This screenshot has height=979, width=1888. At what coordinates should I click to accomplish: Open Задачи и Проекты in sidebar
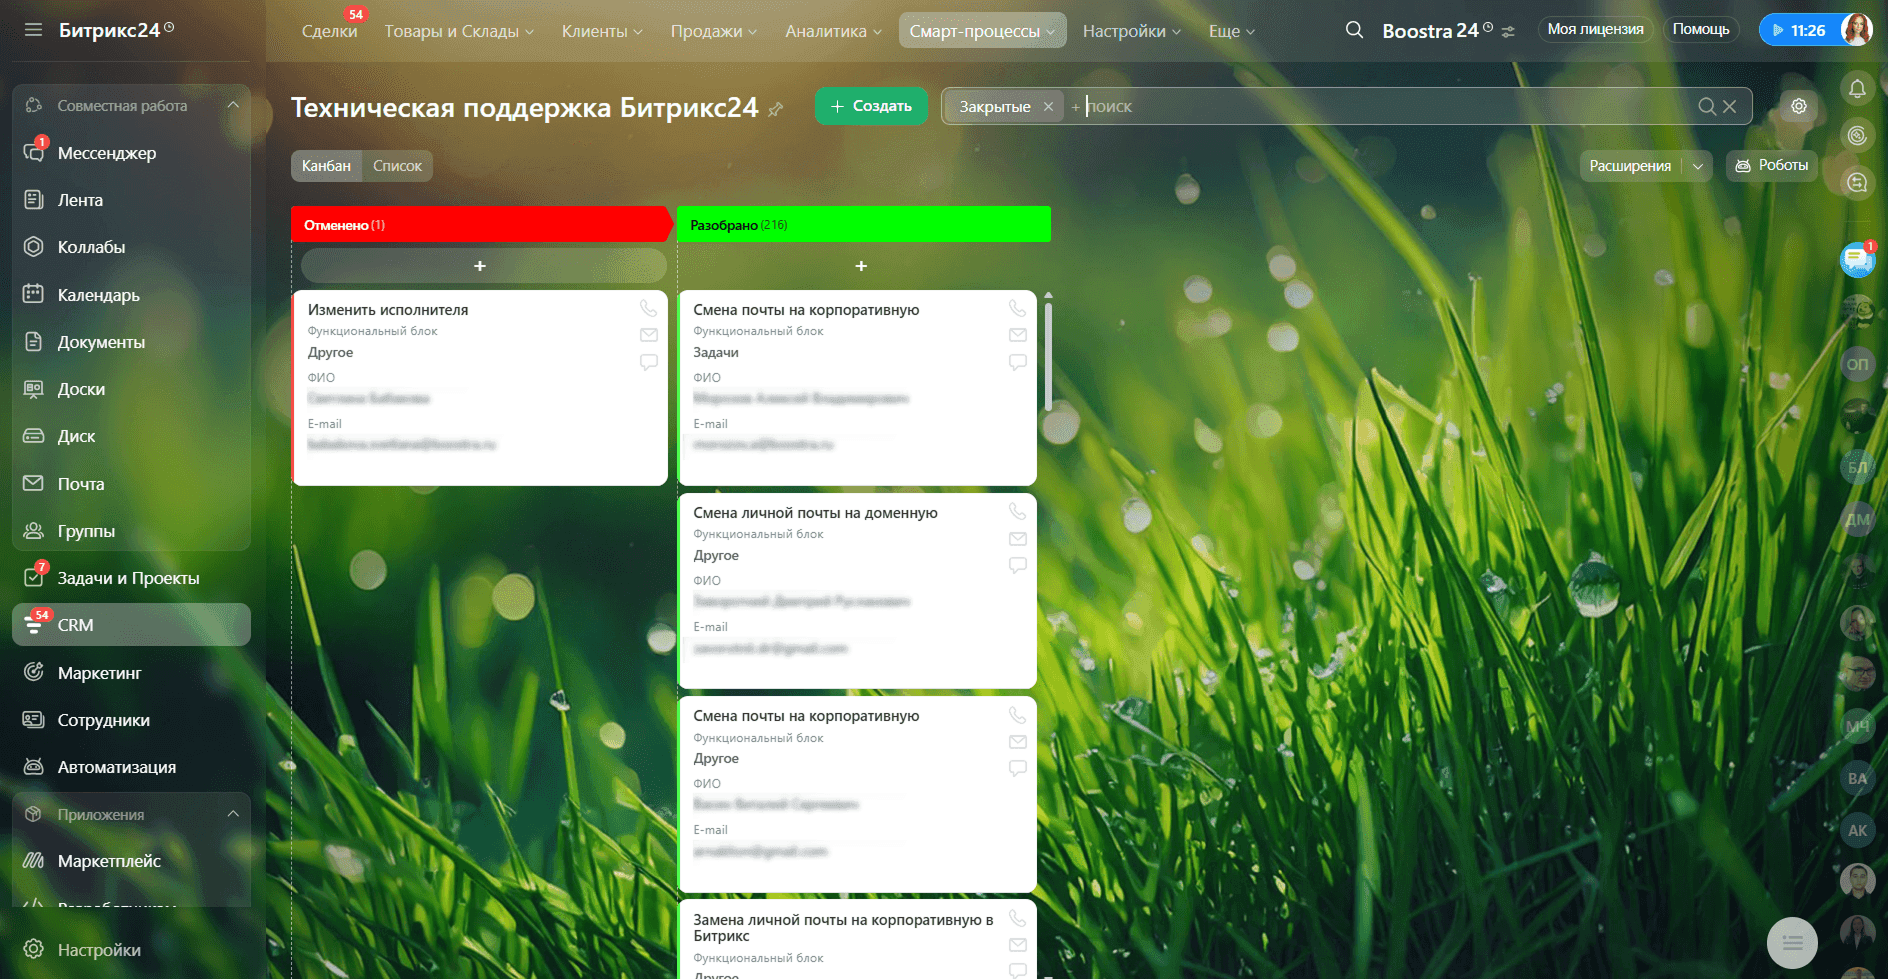(x=128, y=578)
